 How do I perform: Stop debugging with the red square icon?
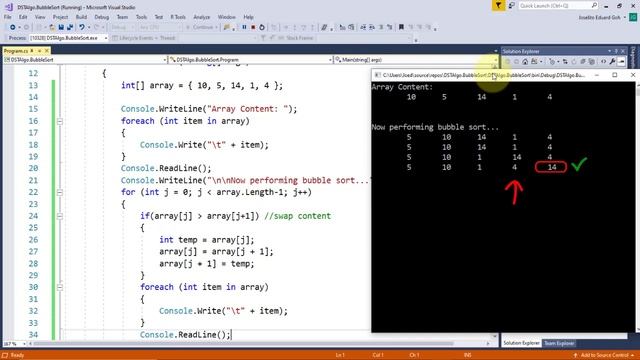(x=253, y=27)
